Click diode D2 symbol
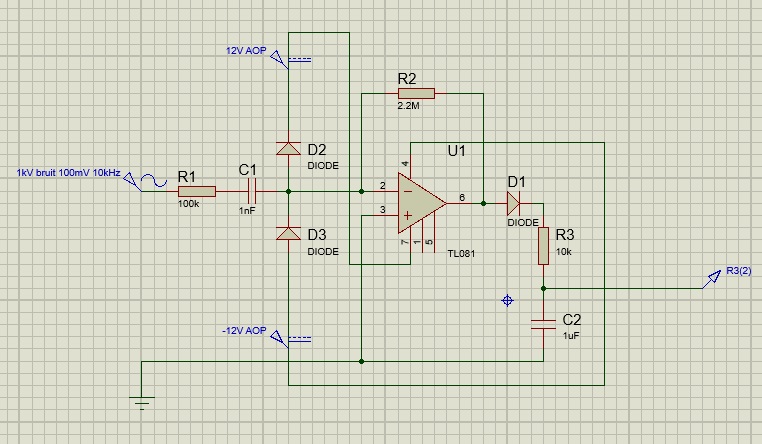762x444 pixels. (x=288, y=148)
